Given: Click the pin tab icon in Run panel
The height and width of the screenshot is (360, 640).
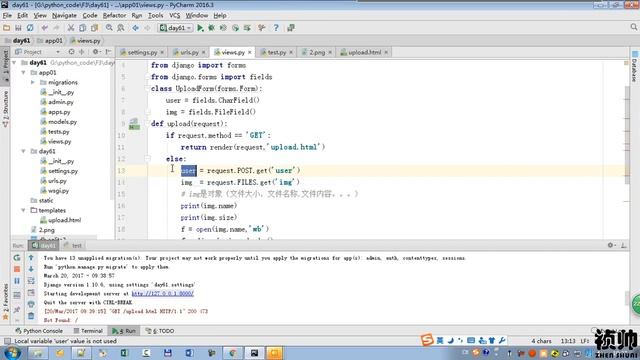Looking at the screenshot, I should (17, 310).
